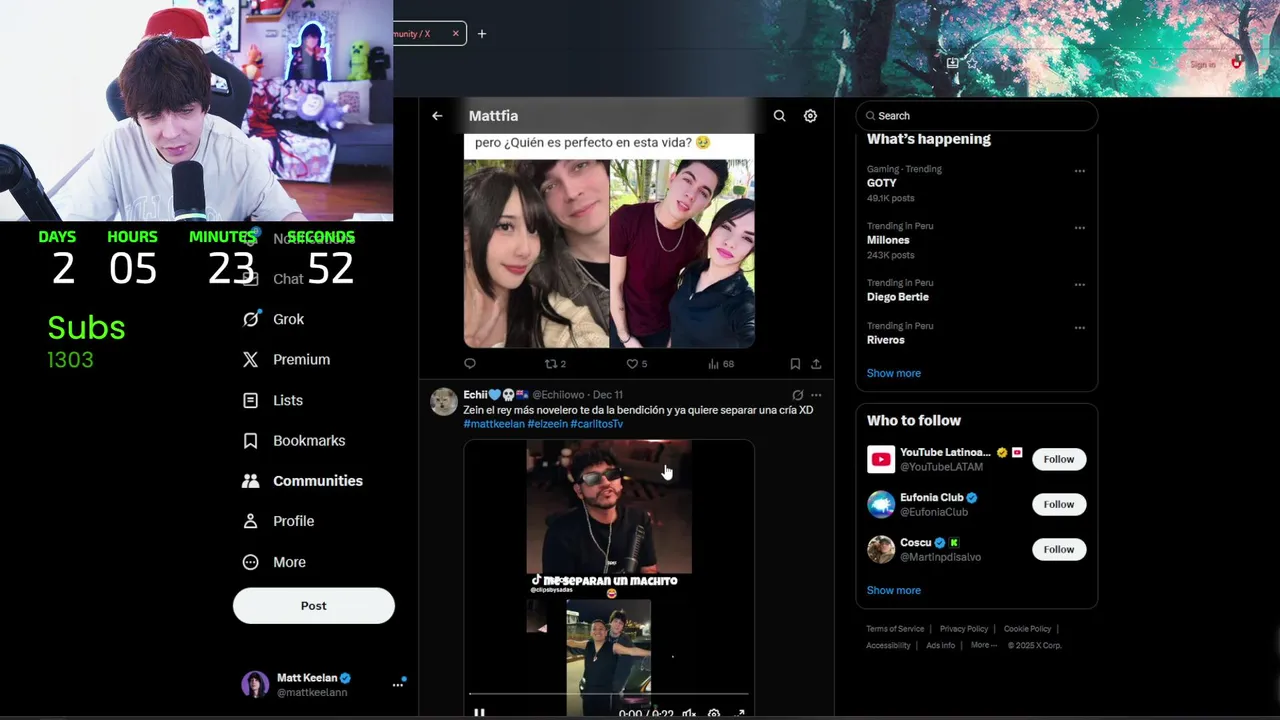Follow Eufonia Club
Screen dimensions: 1280x720
(1059, 504)
